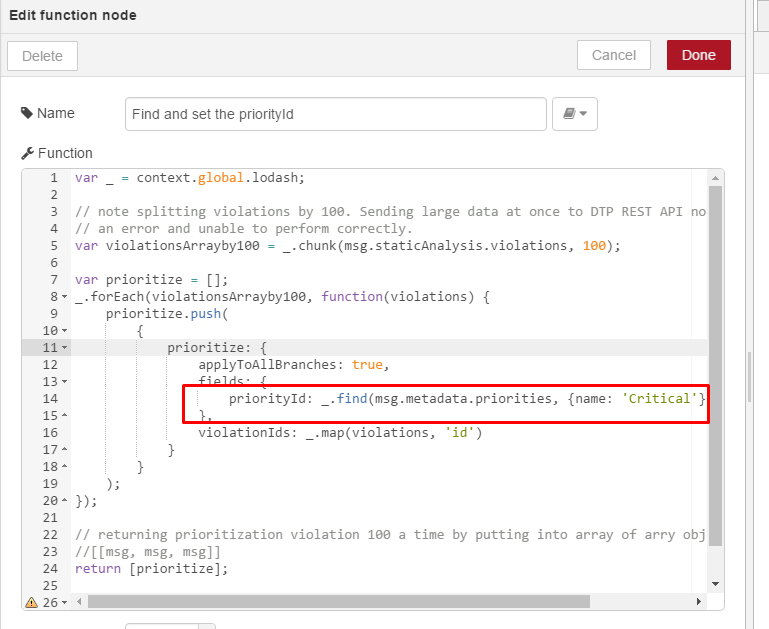
Task: Click the horizontal scrollbar left arrow
Action: click(79, 601)
